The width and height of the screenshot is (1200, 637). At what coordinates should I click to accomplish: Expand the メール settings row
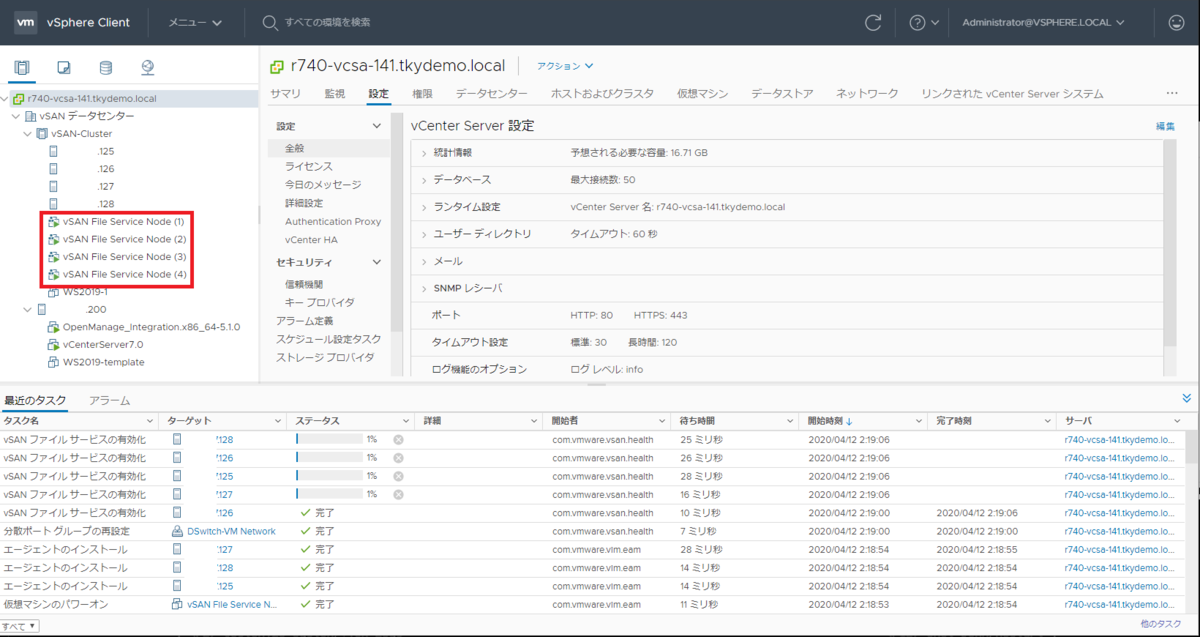click(424, 261)
